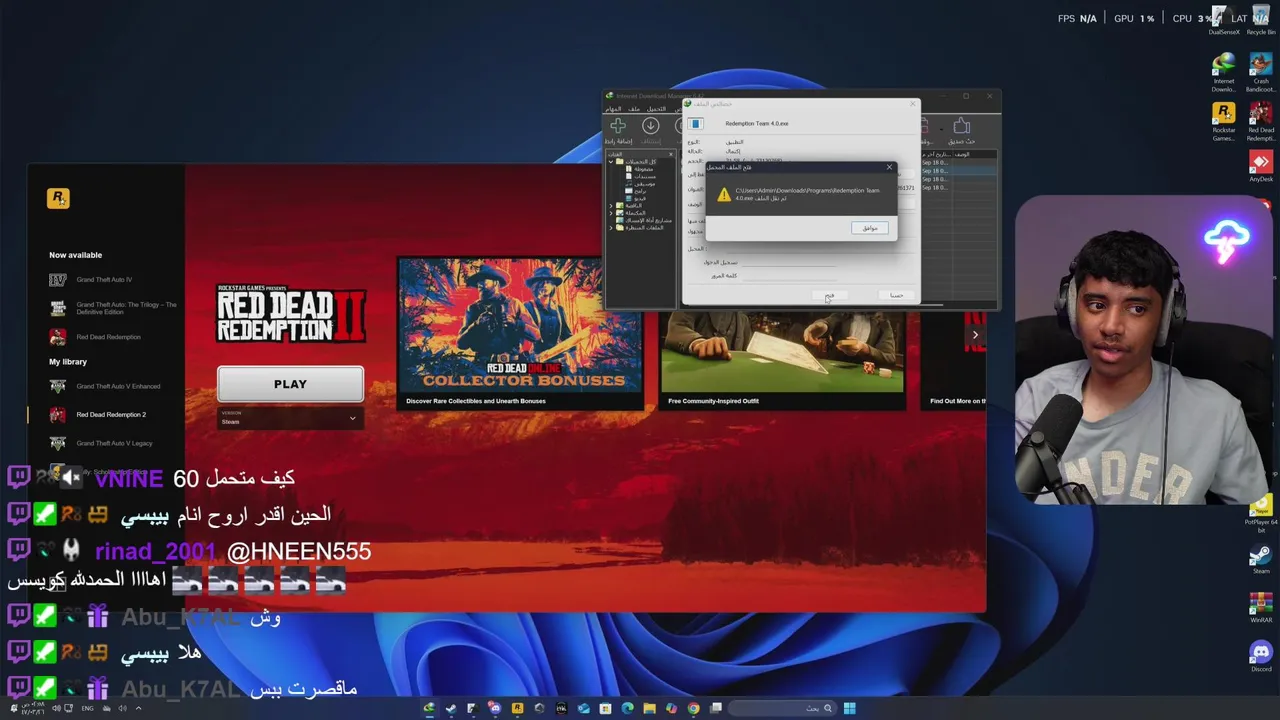The image size is (1280, 720).
Task: Open Grand Theft Auto V Legacy in library
Action: [101, 443]
